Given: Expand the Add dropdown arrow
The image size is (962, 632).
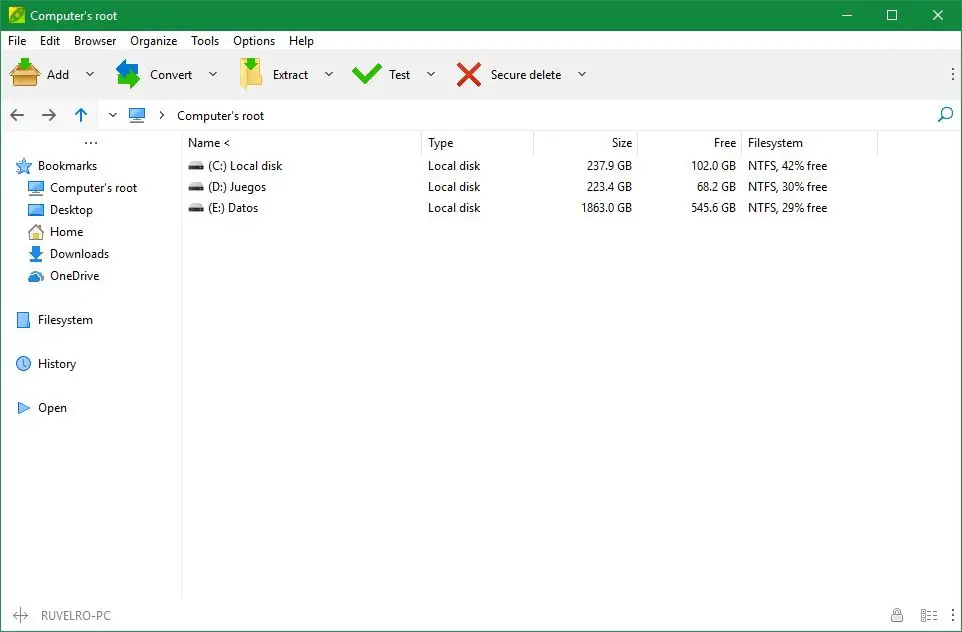Looking at the screenshot, I should pyautogui.click(x=90, y=74).
